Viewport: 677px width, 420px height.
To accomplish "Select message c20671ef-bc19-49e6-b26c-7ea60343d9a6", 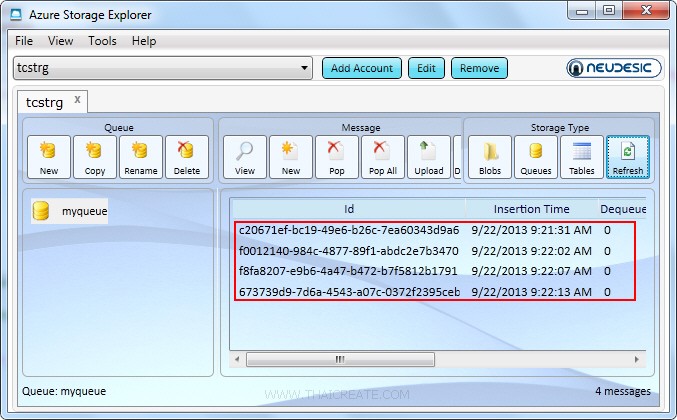I will (349, 230).
